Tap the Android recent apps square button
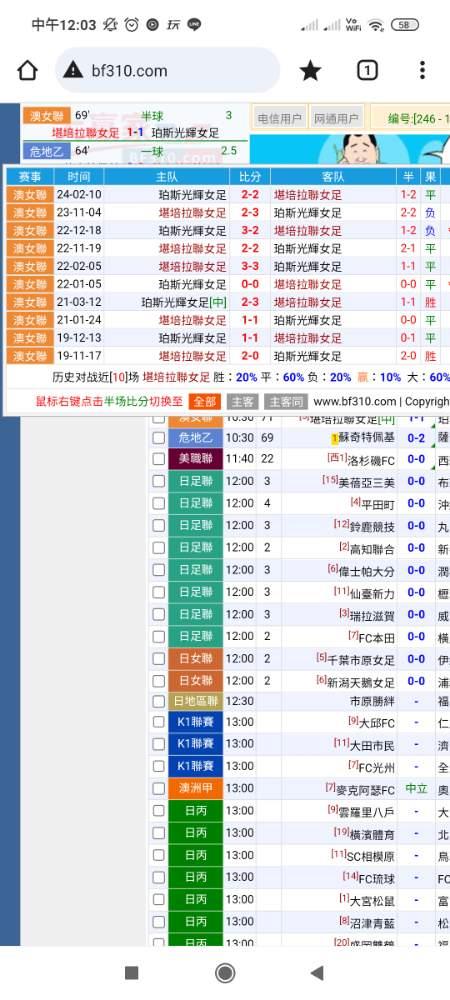Image resolution: width=450 pixels, height=1000 pixels. click(x=132, y=973)
